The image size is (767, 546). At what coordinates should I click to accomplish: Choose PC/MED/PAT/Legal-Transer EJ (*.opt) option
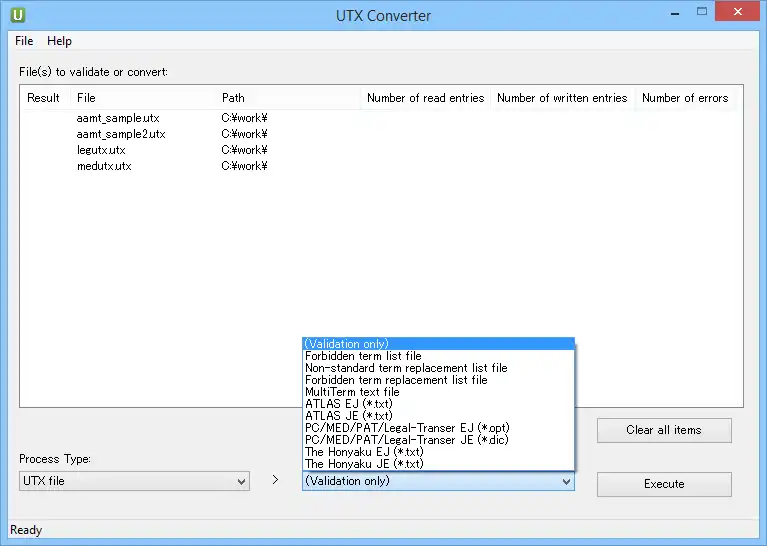[438, 428]
